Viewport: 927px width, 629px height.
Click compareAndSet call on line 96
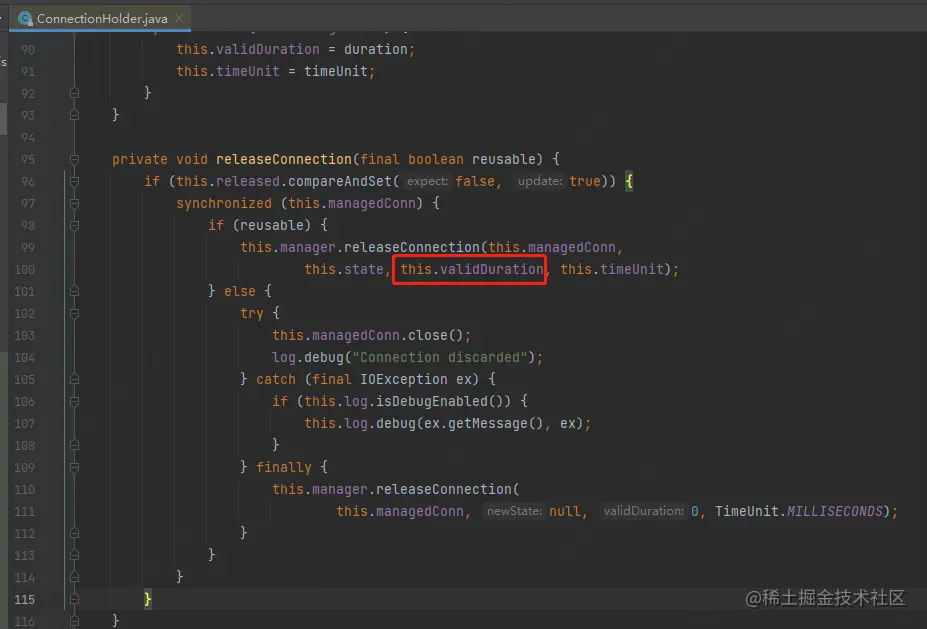339,181
